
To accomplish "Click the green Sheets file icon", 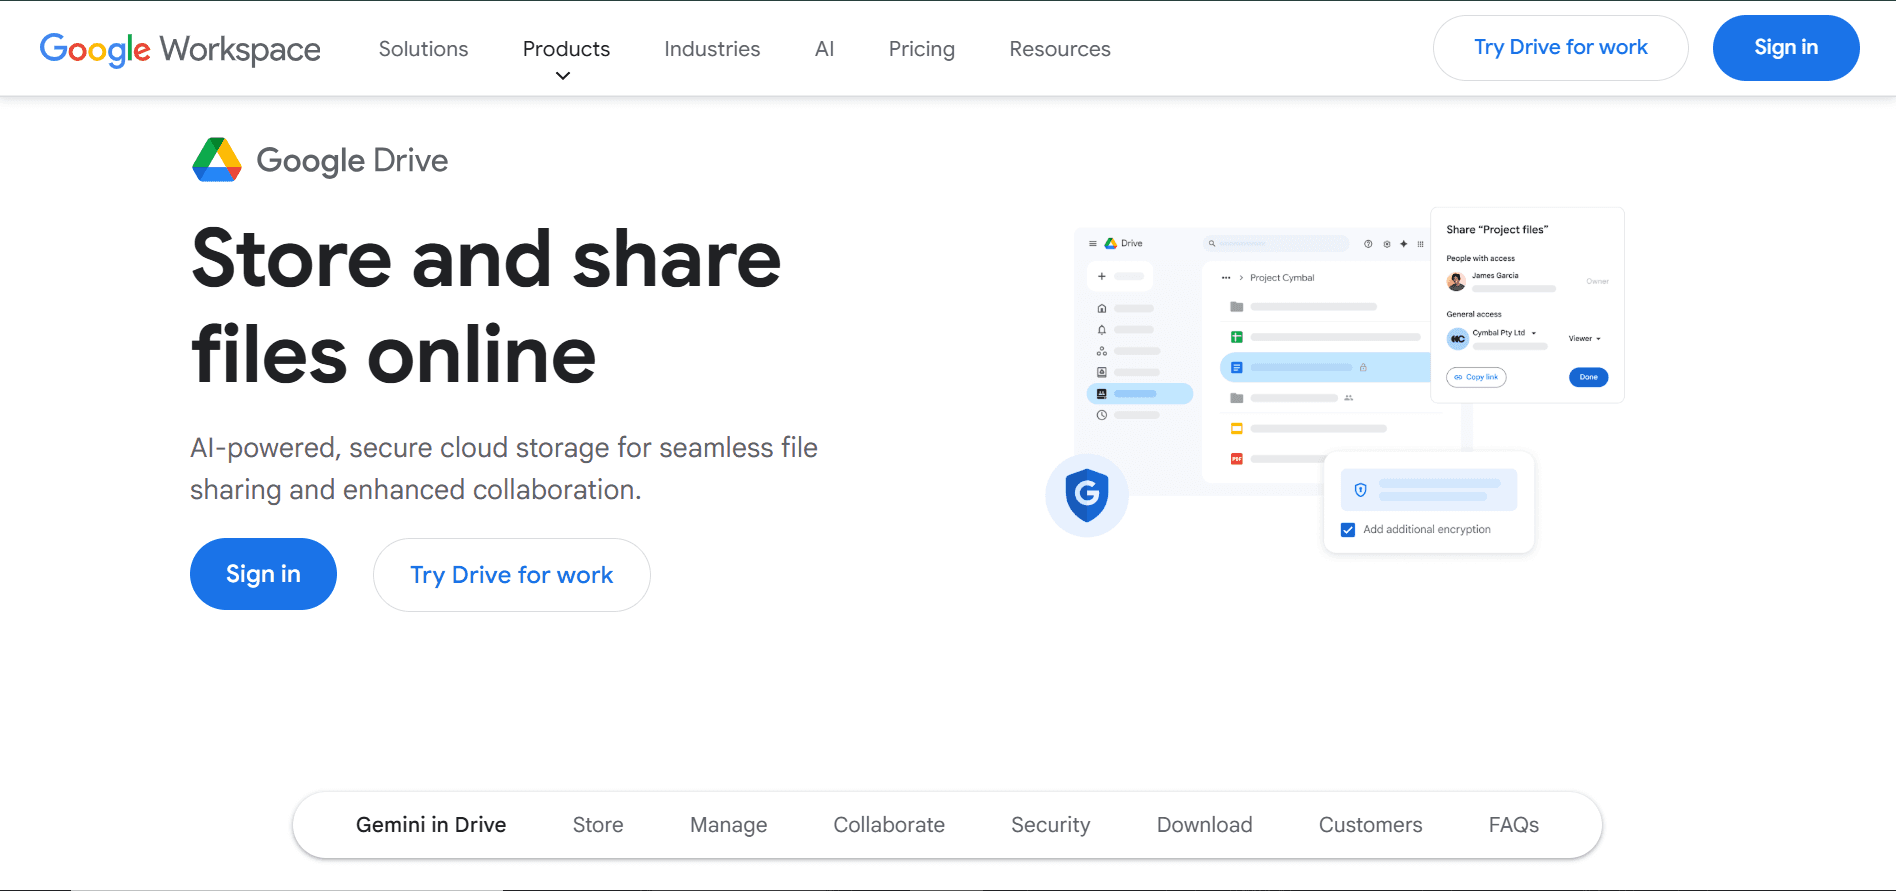I will pyautogui.click(x=1237, y=337).
